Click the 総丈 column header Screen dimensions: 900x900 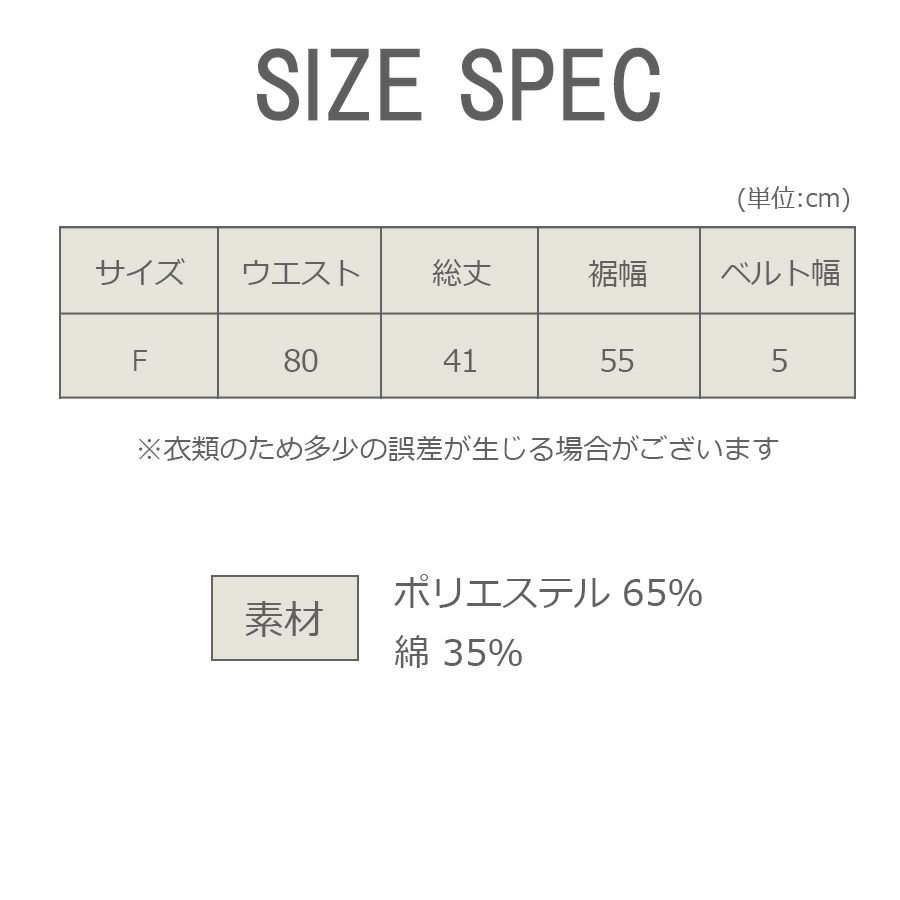tap(460, 272)
